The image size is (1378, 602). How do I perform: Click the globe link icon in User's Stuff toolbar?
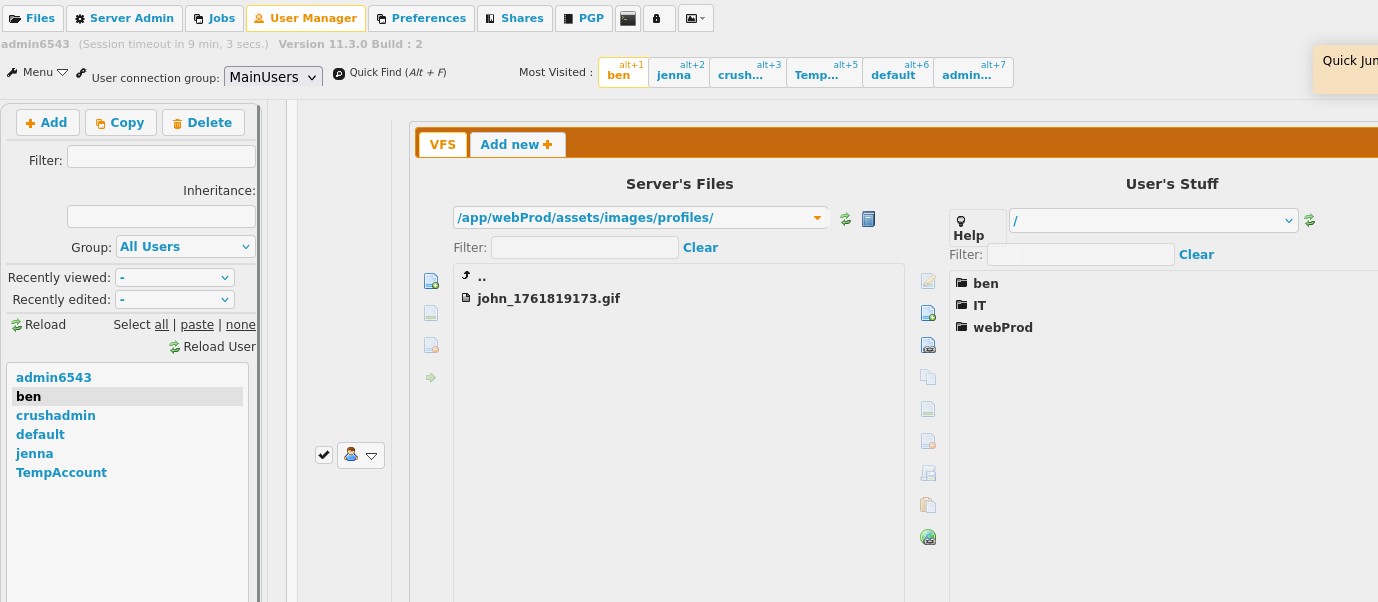pos(928,537)
